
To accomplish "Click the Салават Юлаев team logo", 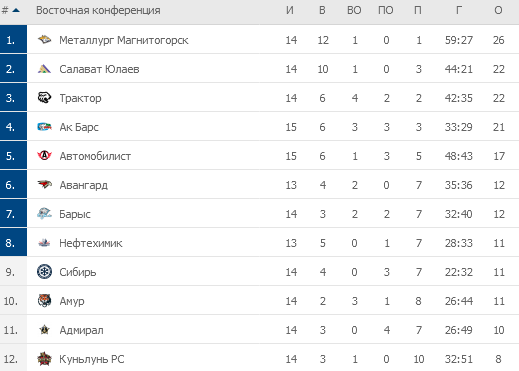I will pos(44,69).
